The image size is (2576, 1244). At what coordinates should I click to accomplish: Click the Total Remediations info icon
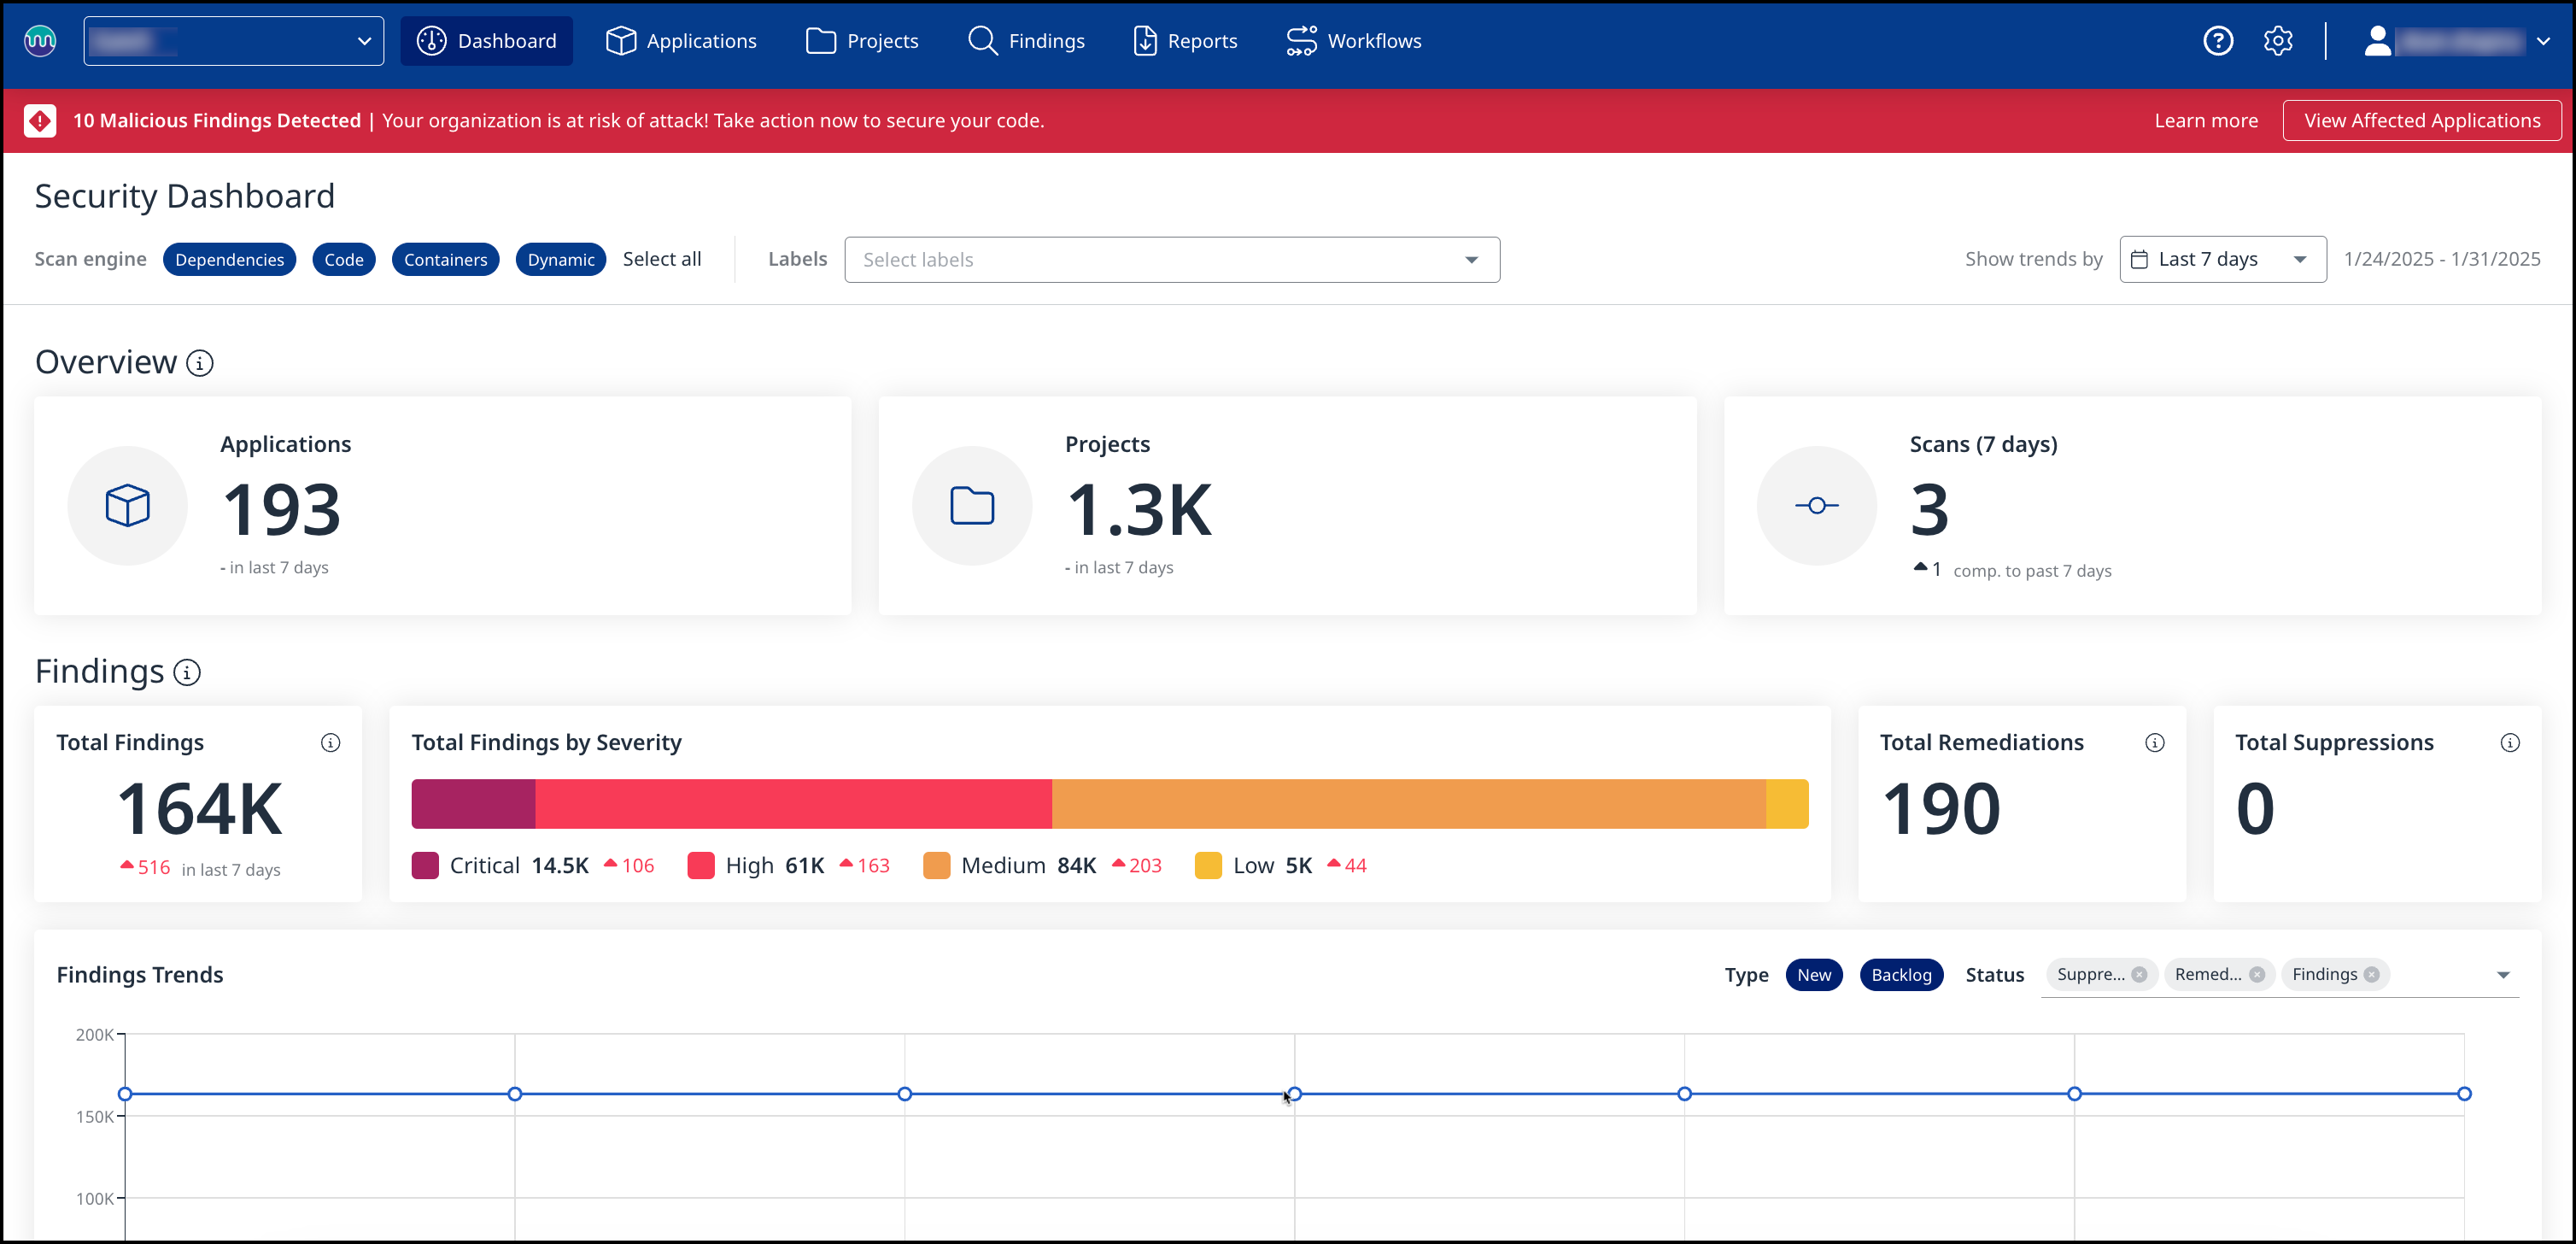pyautogui.click(x=2154, y=742)
